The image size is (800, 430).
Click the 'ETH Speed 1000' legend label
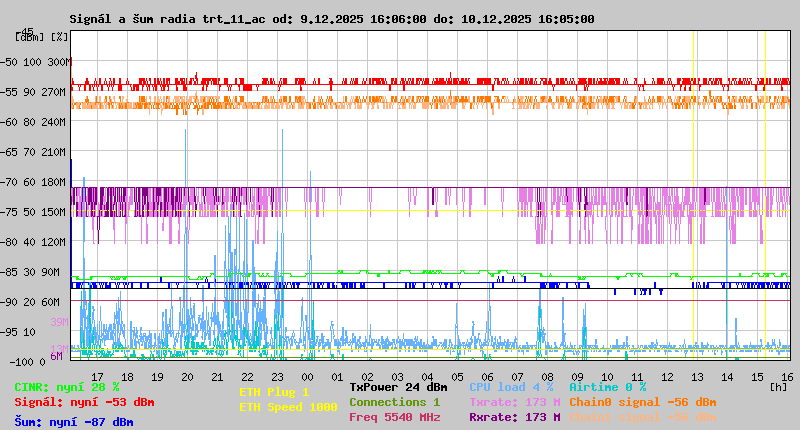tap(288, 407)
